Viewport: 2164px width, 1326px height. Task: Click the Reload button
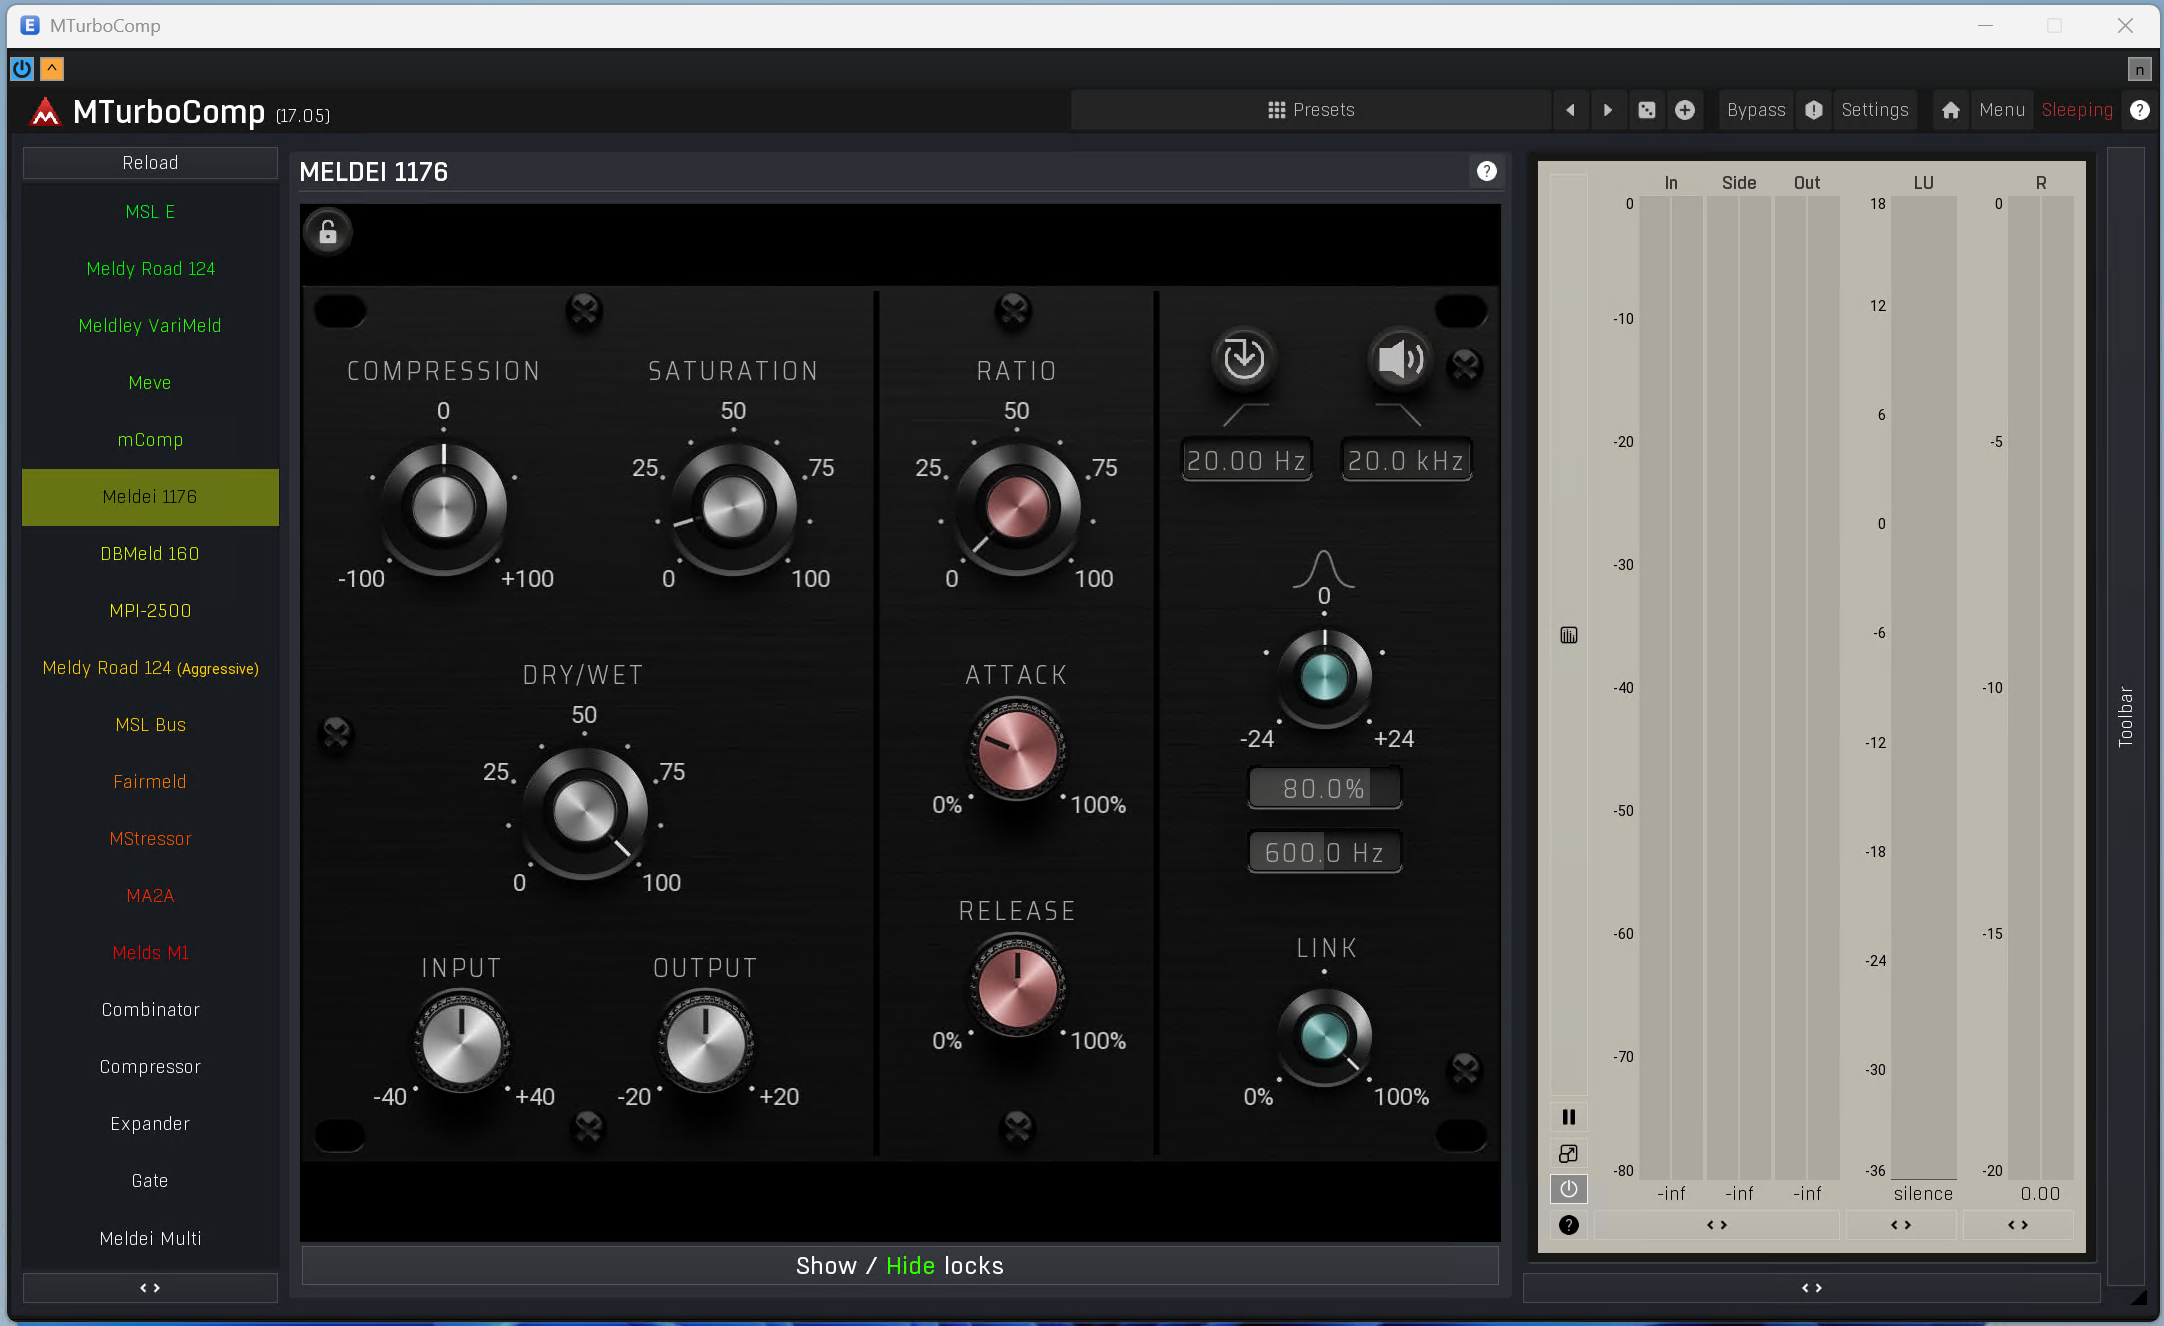150,163
